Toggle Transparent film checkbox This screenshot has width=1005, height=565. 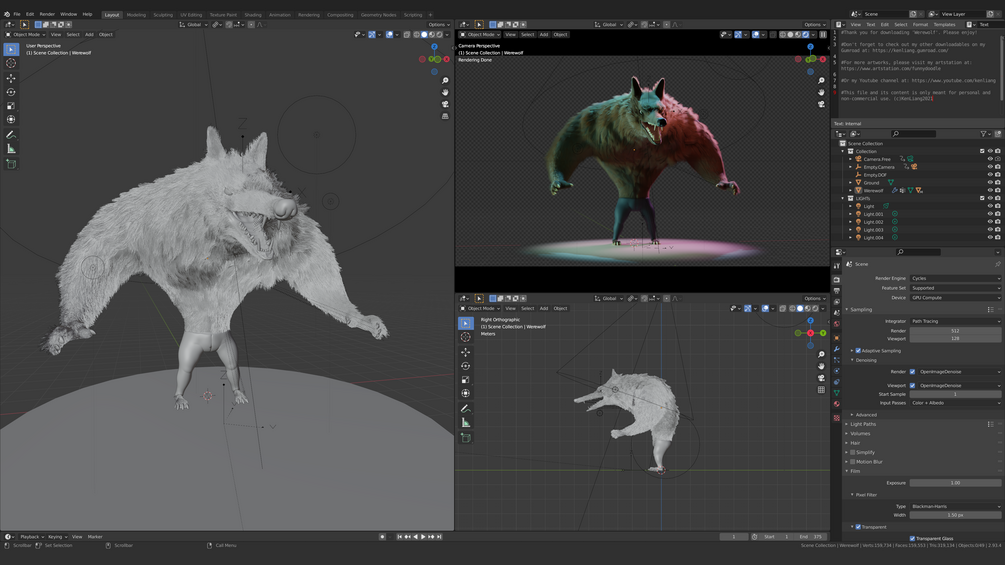pos(858,527)
